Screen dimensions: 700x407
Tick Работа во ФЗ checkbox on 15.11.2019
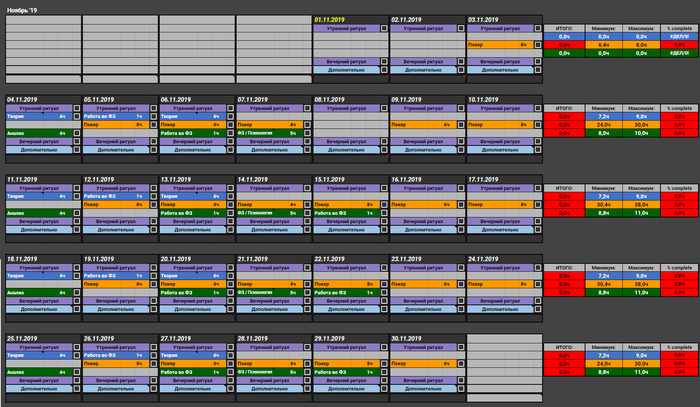pyautogui.click(x=384, y=213)
